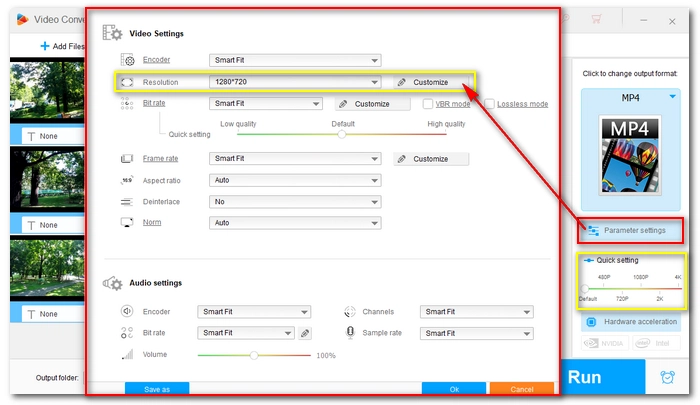
Task: Click the Frame rate film icon
Action: (127, 159)
